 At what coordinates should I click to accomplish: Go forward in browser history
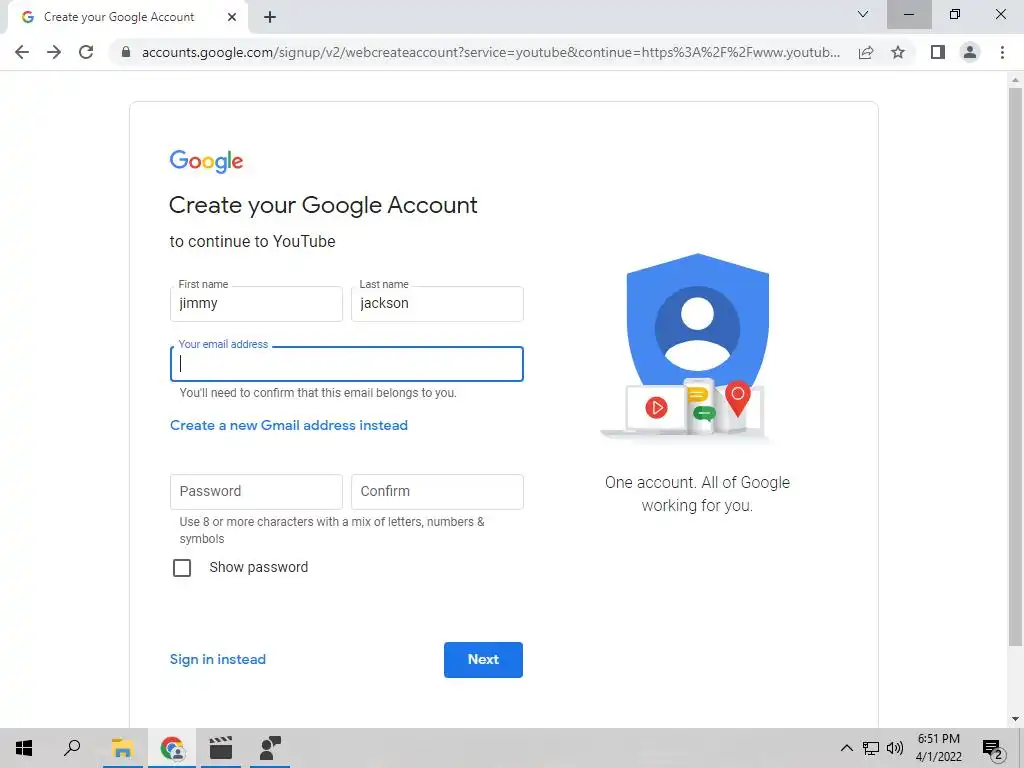[x=54, y=52]
